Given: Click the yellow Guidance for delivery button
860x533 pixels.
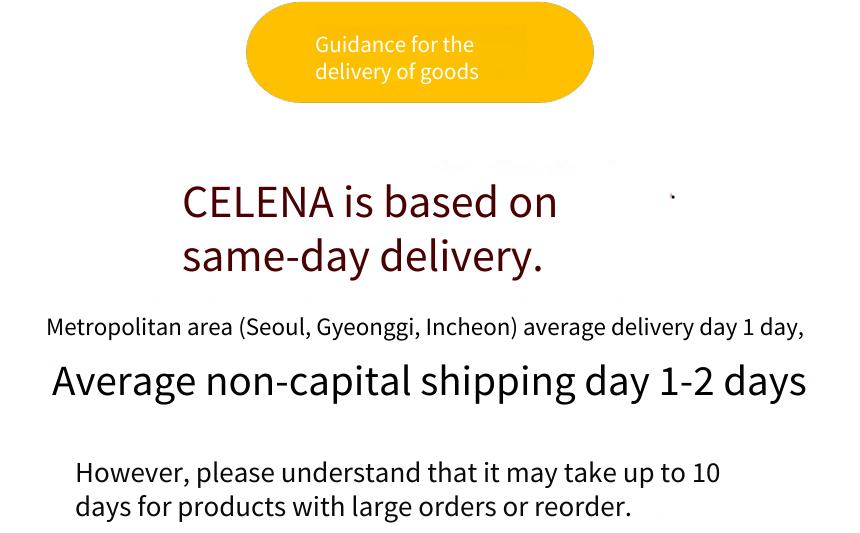Looking at the screenshot, I should pyautogui.click(x=420, y=52).
